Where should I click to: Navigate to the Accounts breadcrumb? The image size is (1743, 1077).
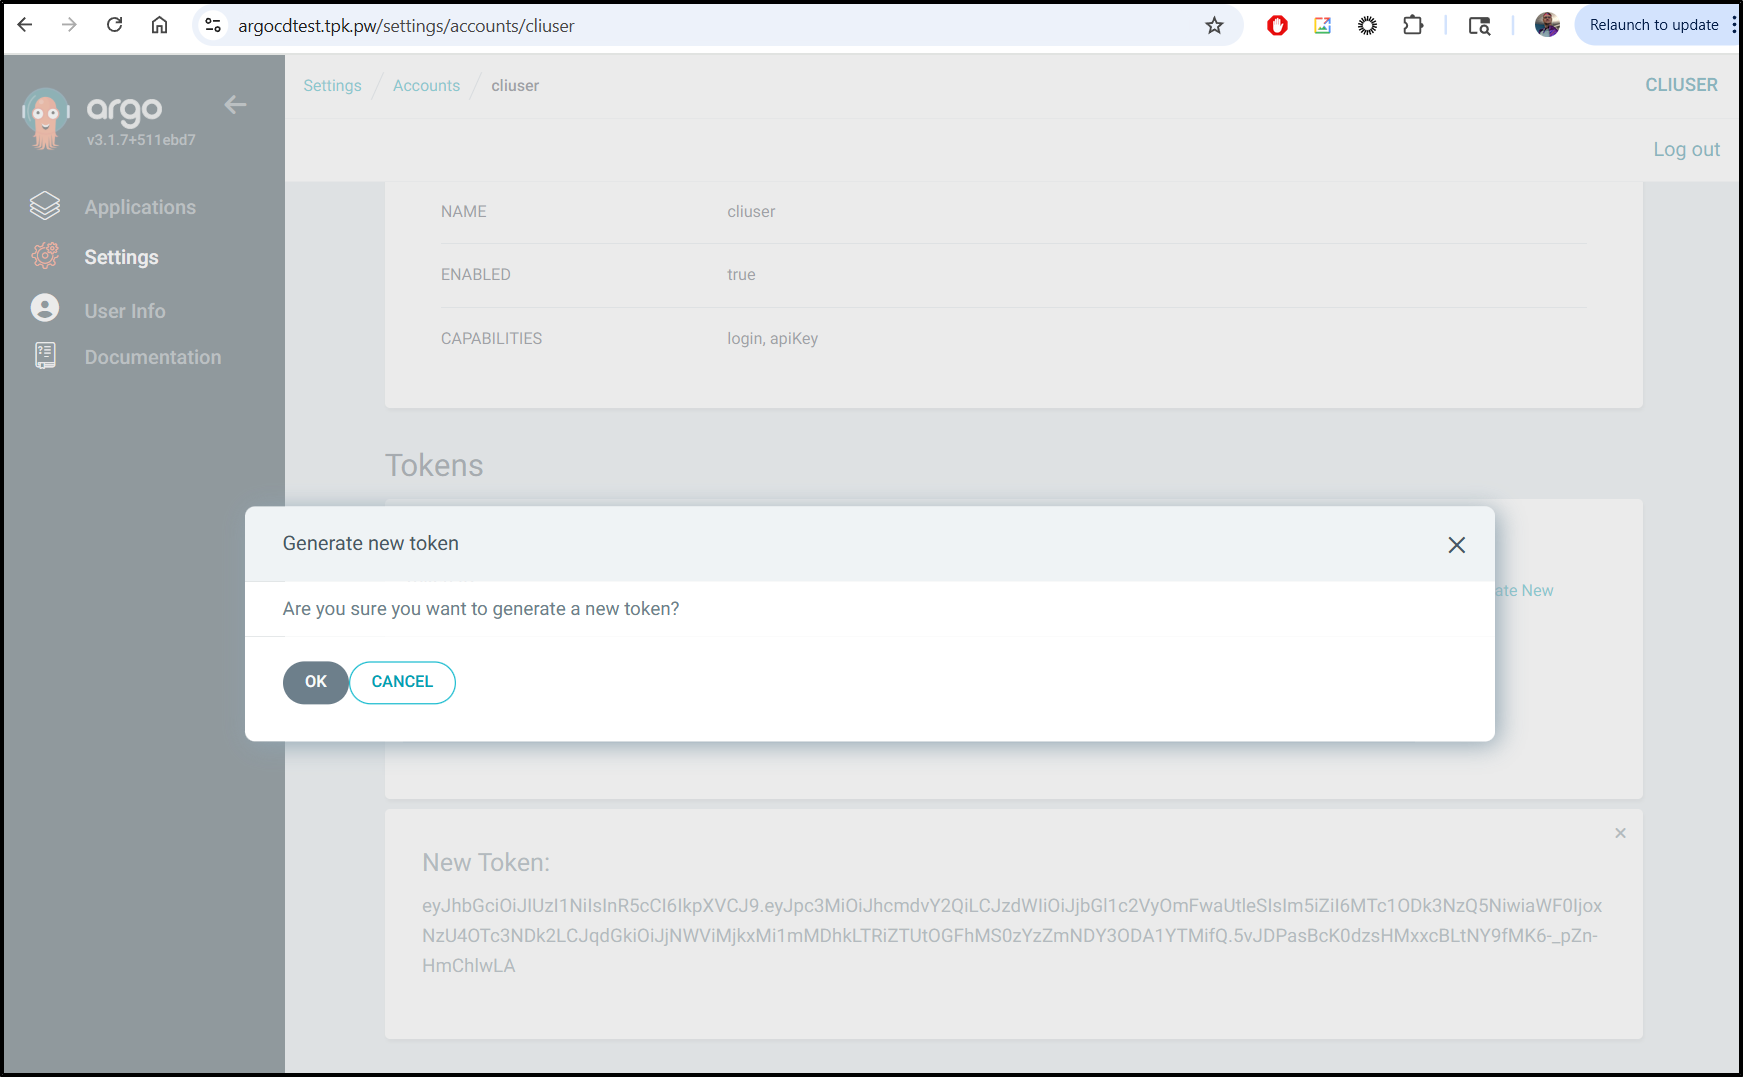click(x=426, y=86)
